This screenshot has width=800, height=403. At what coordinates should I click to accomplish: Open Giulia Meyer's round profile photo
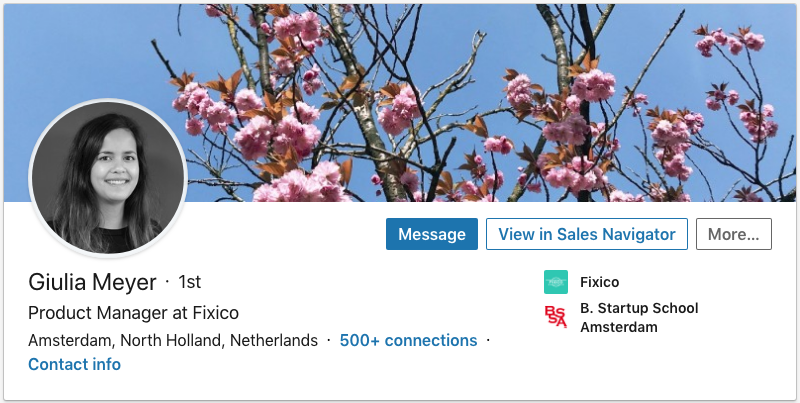point(108,176)
